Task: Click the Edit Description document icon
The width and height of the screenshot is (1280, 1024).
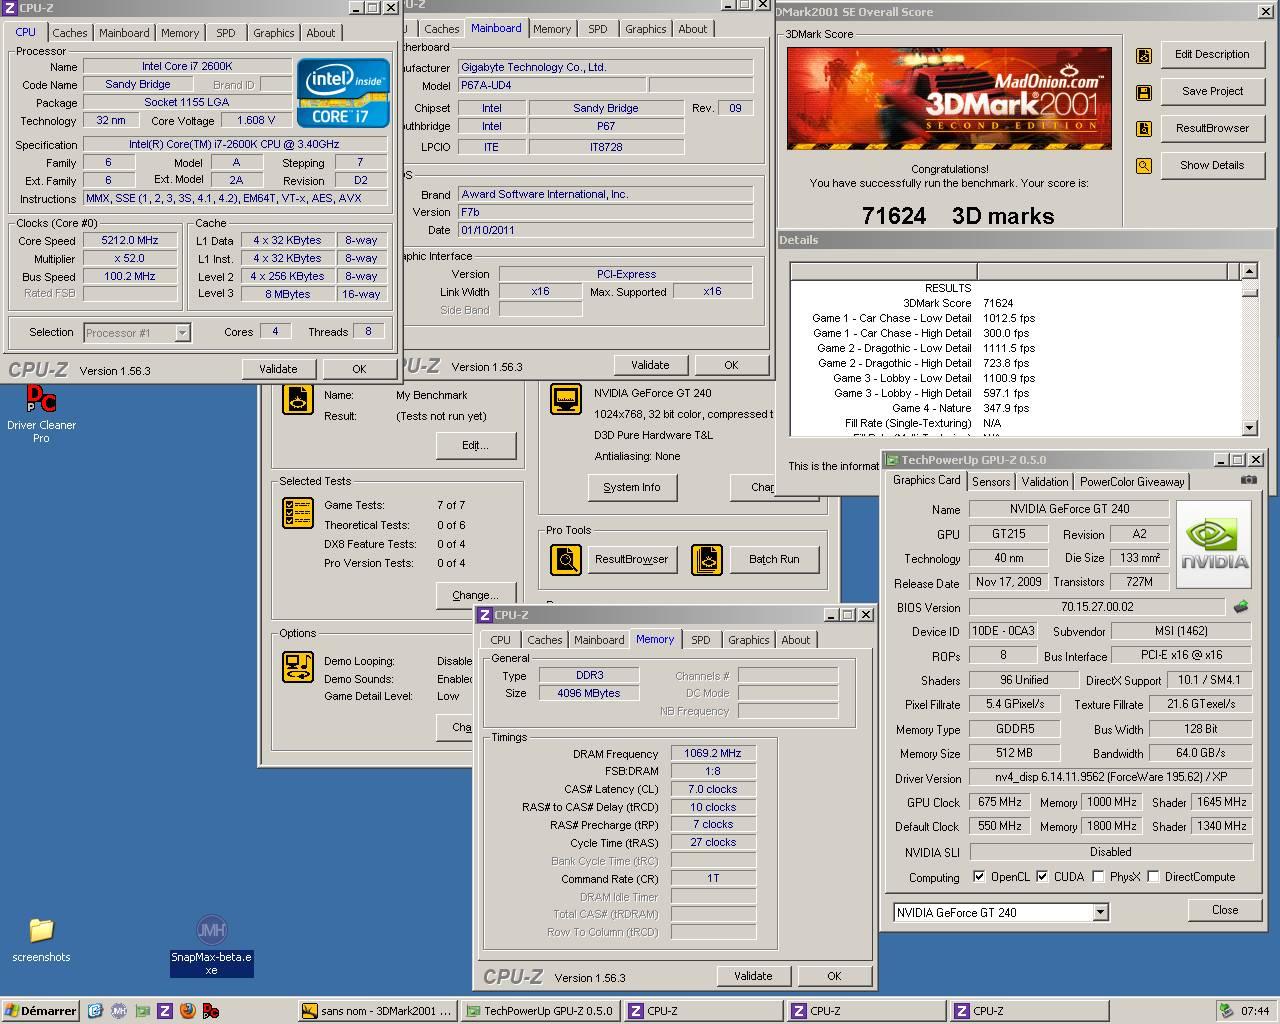Action: [x=1144, y=56]
